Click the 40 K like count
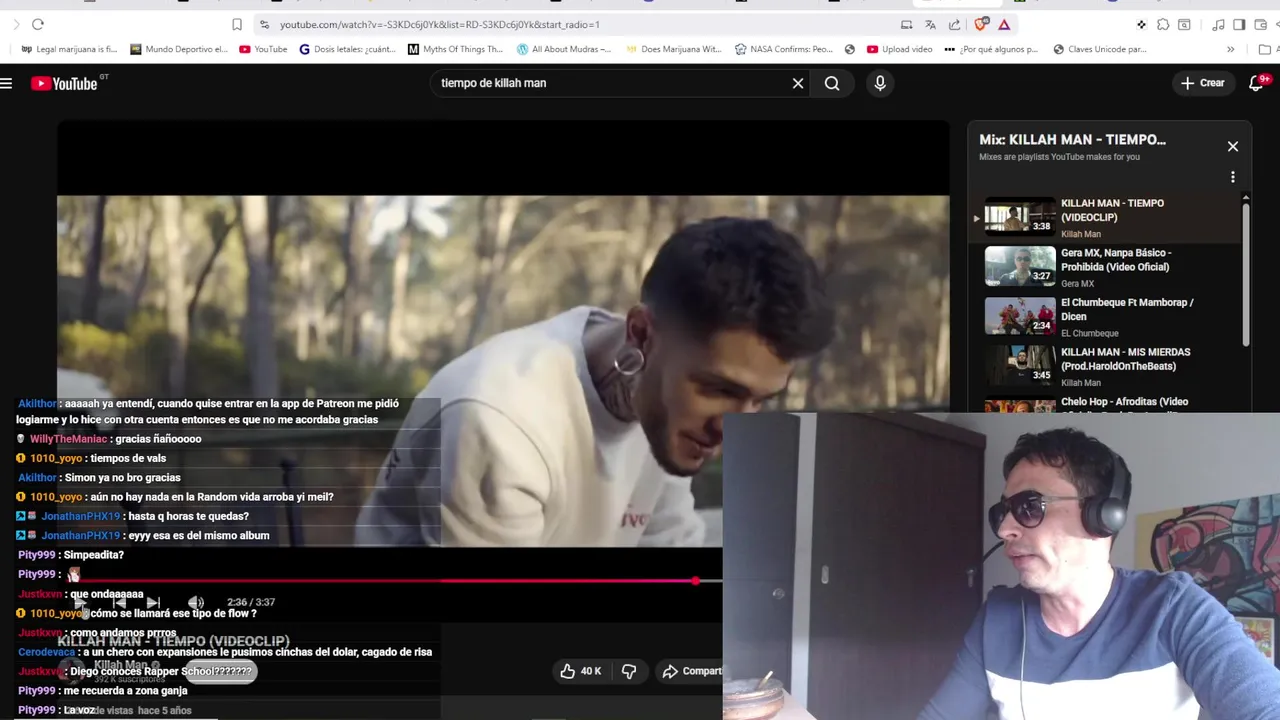1280x720 pixels. pos(591,671)
